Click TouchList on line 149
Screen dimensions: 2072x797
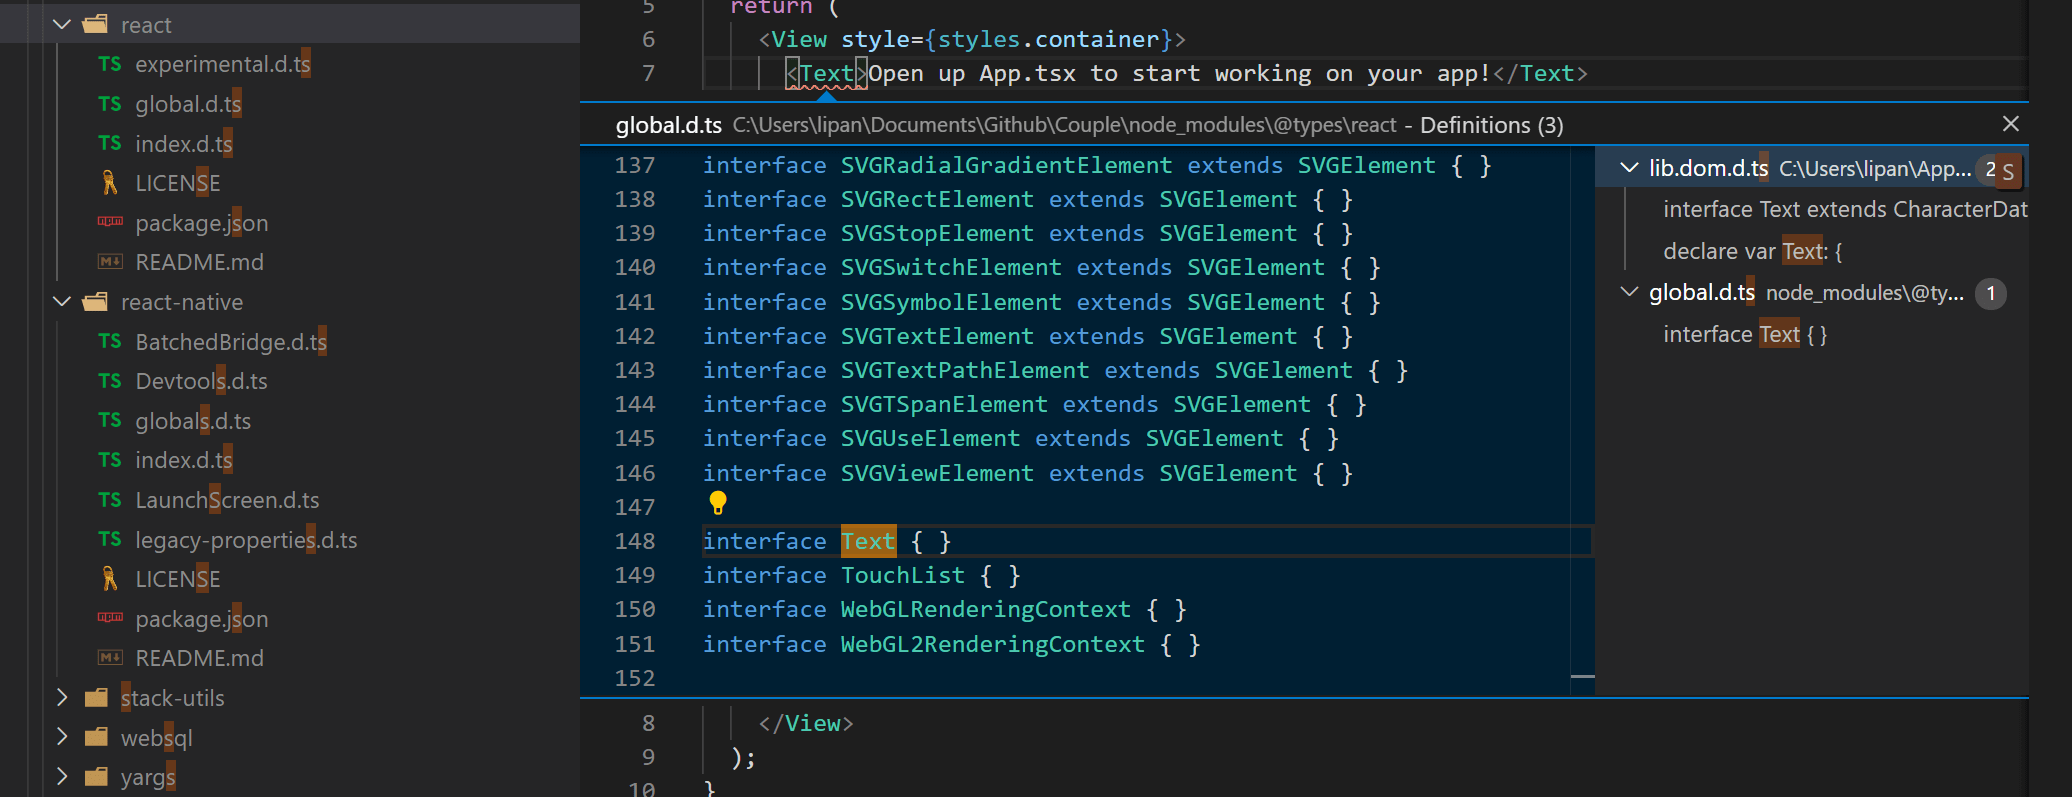903,575
